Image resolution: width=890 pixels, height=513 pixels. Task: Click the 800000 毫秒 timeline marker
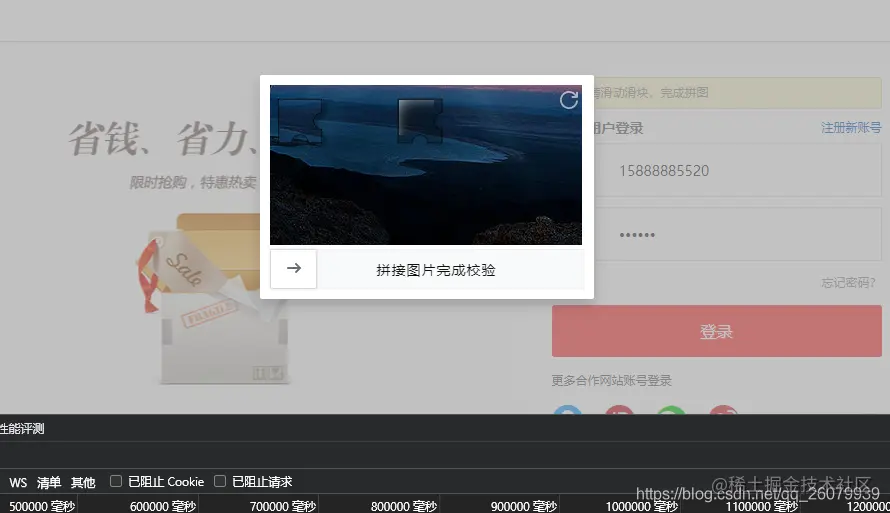[x=404, y=506]
